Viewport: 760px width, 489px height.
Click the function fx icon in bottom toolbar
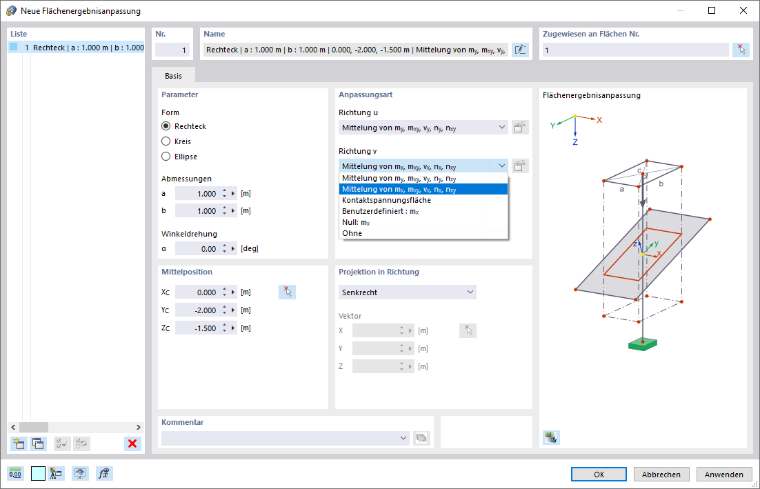click(104, 473)
